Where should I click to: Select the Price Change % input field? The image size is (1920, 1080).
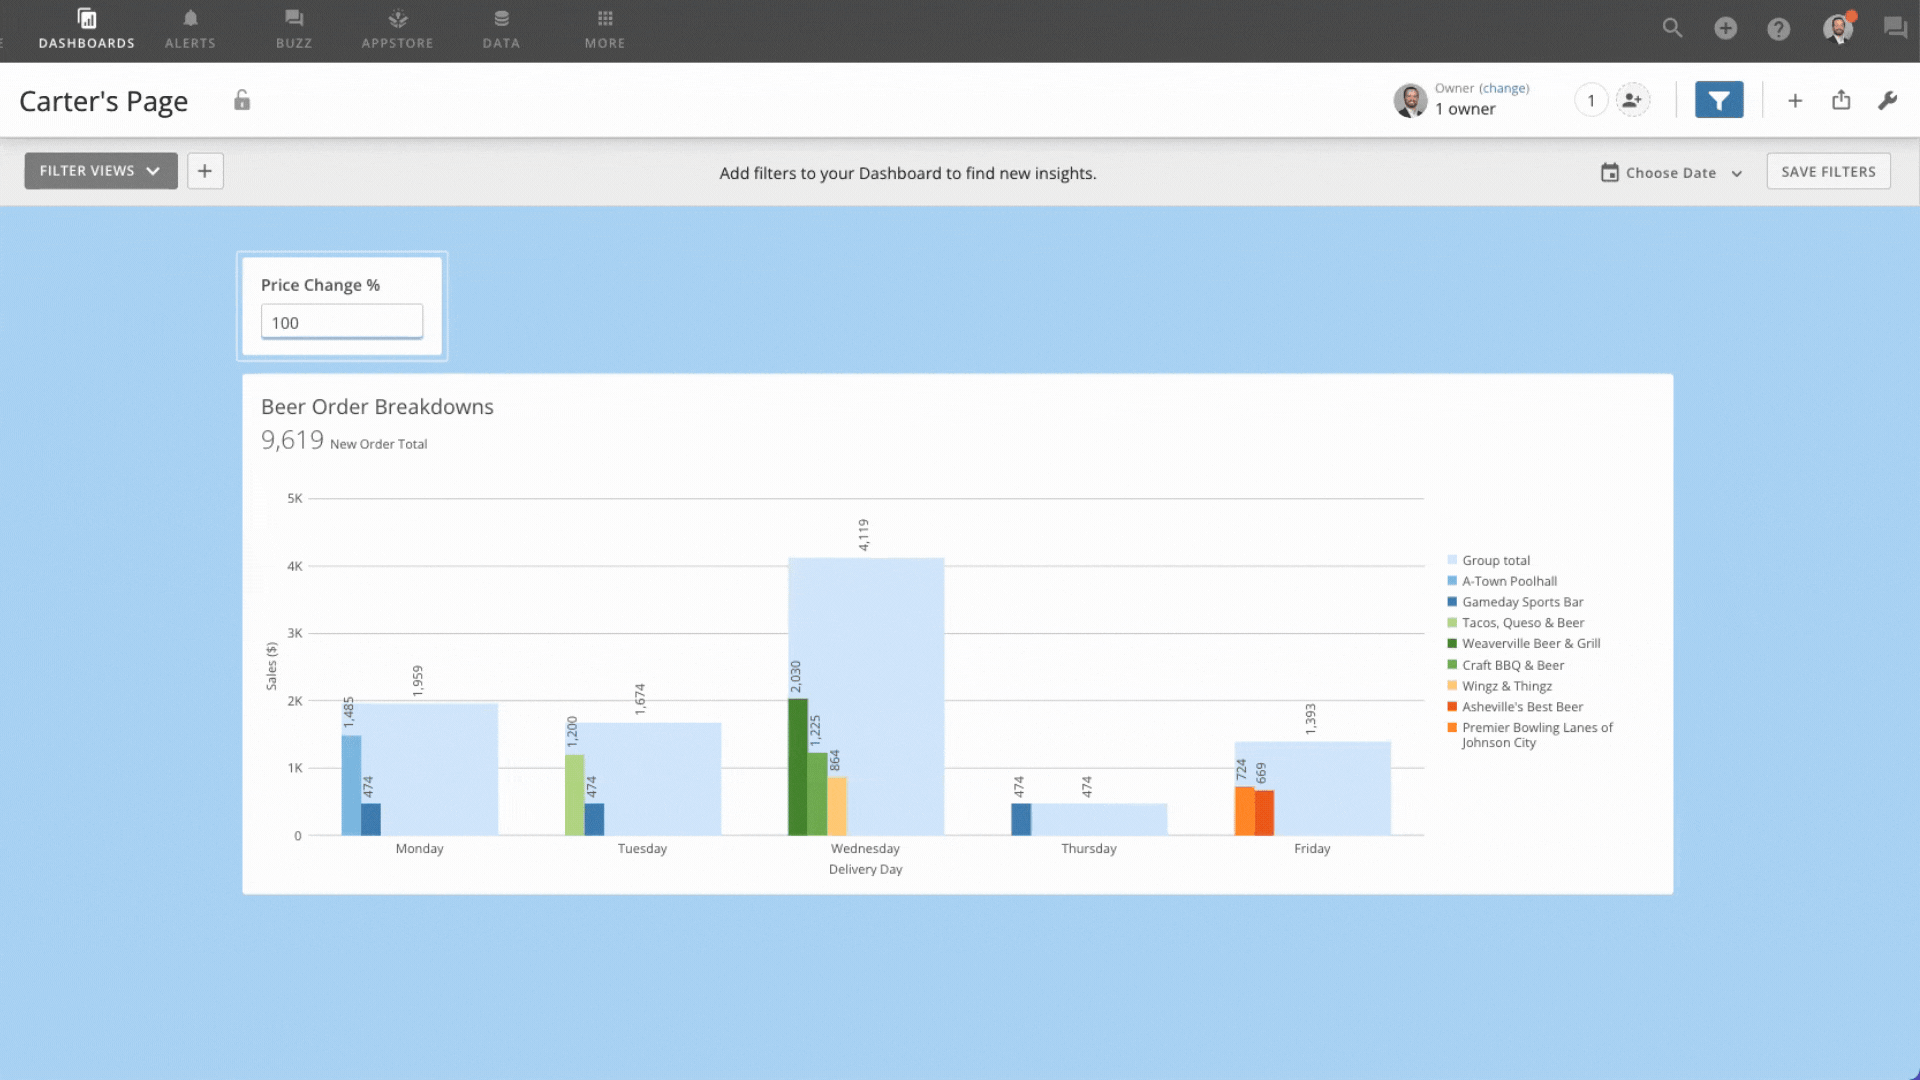342,322
